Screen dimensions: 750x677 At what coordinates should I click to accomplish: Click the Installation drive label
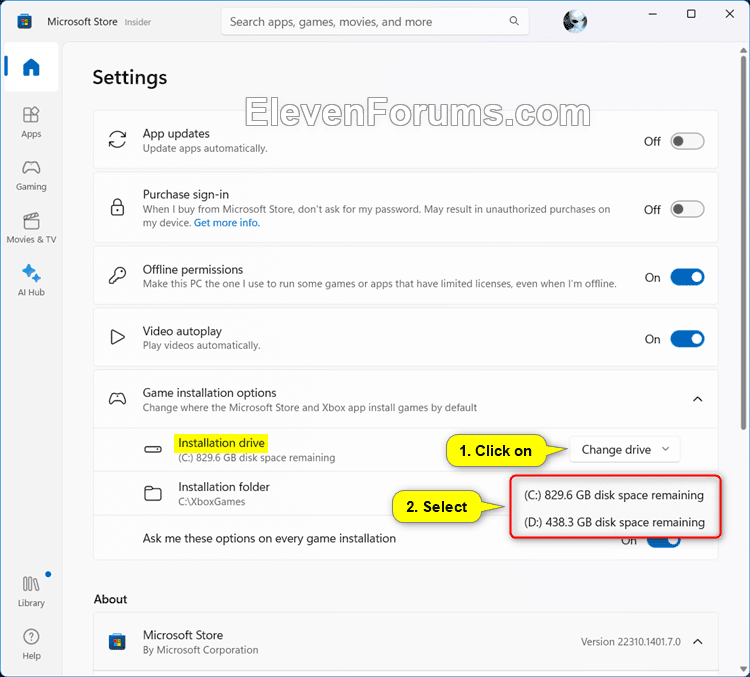[x=221, y=443]
